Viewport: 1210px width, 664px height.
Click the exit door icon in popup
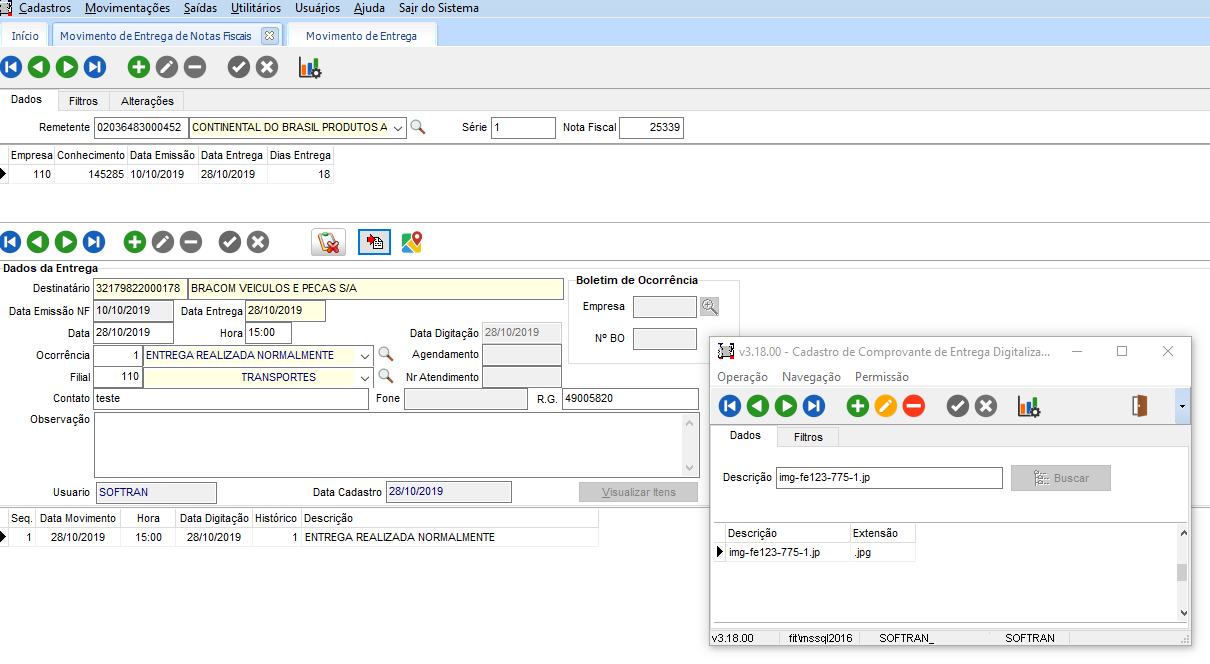1139,406
